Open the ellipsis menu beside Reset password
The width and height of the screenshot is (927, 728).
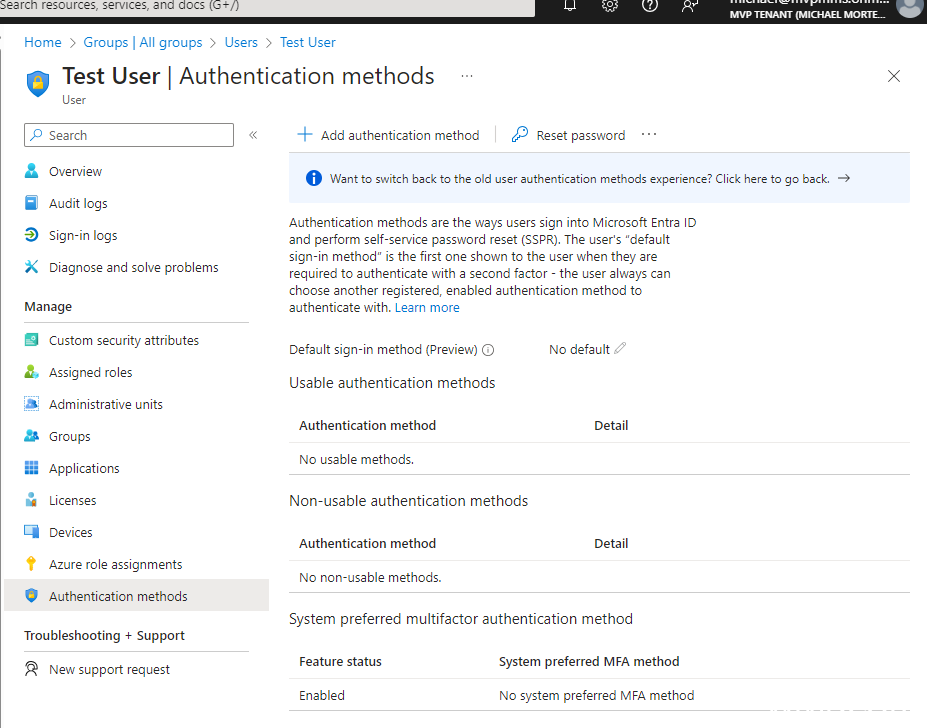649,135
